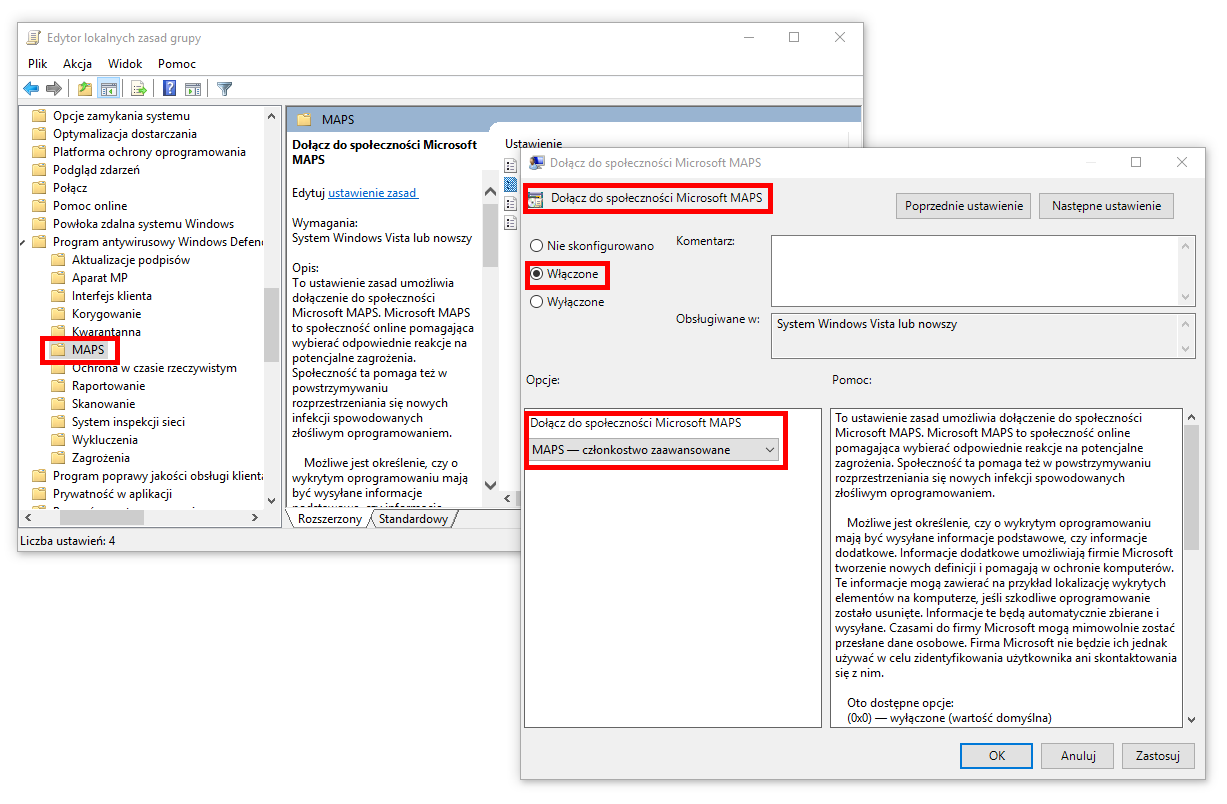This screenshot has width=1227, height=804.
Task: Click the folder icon beside Połącz
Action: 39,188
